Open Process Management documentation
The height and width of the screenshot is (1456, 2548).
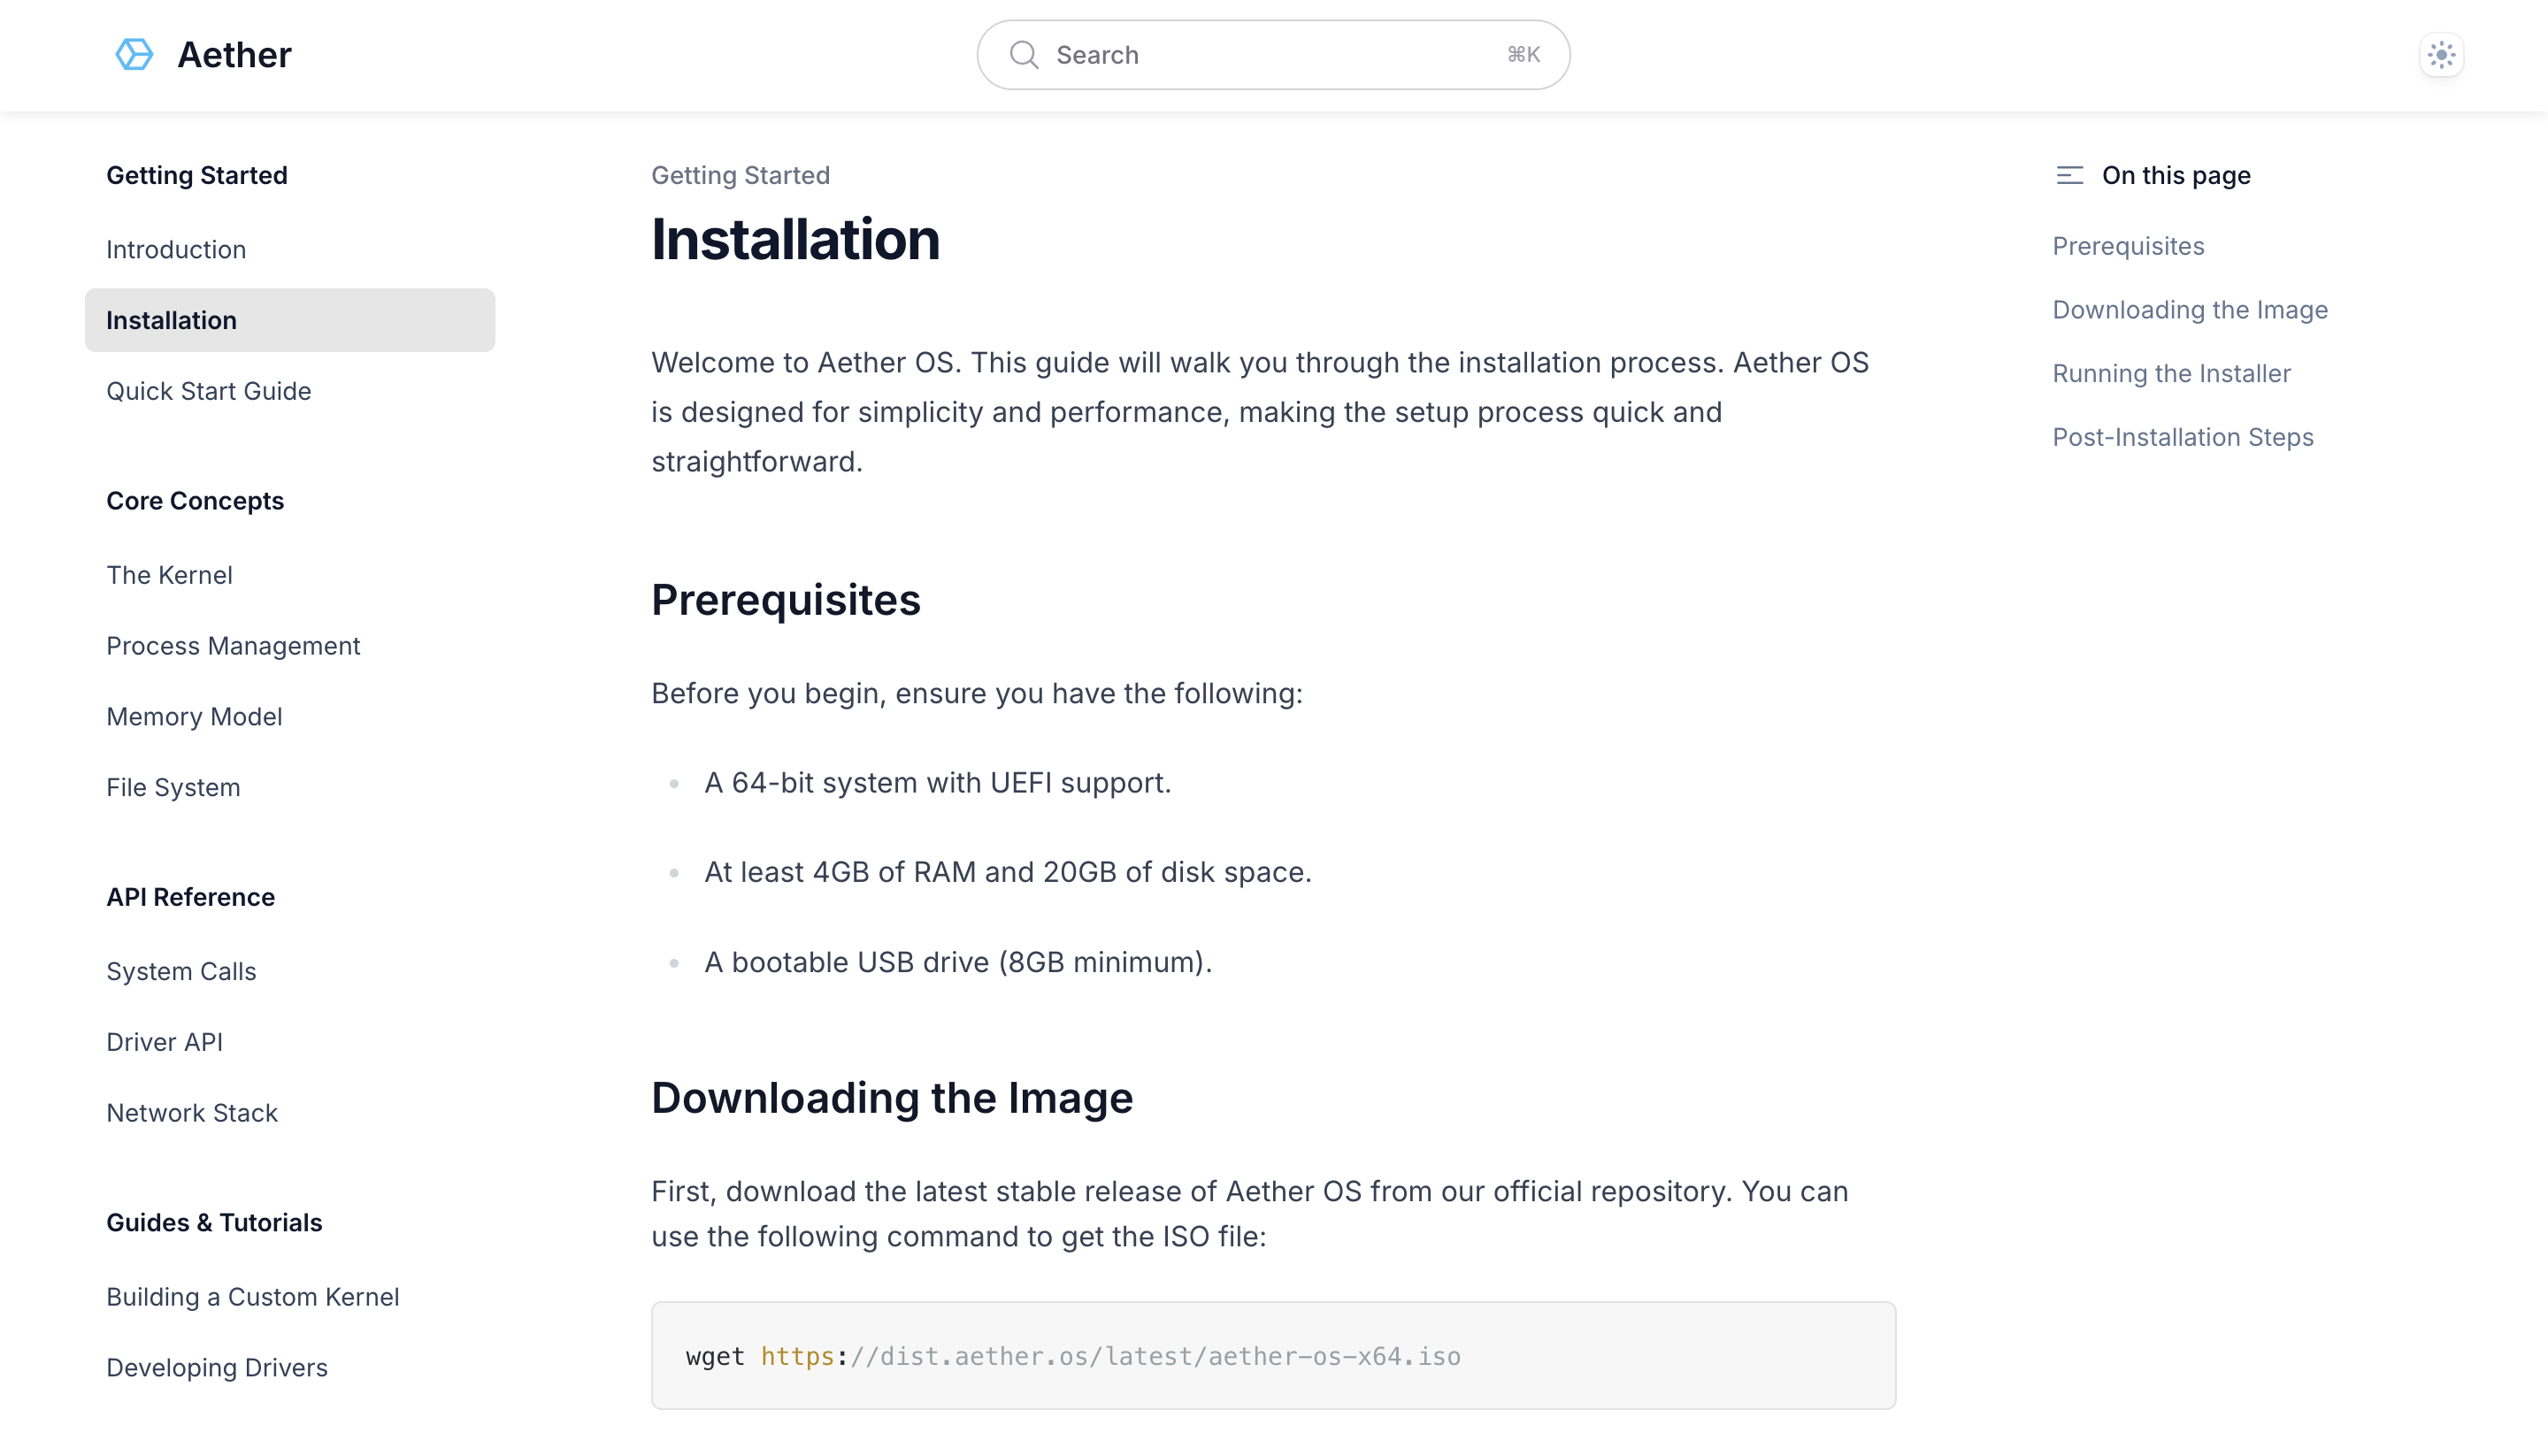pos(233,646)
